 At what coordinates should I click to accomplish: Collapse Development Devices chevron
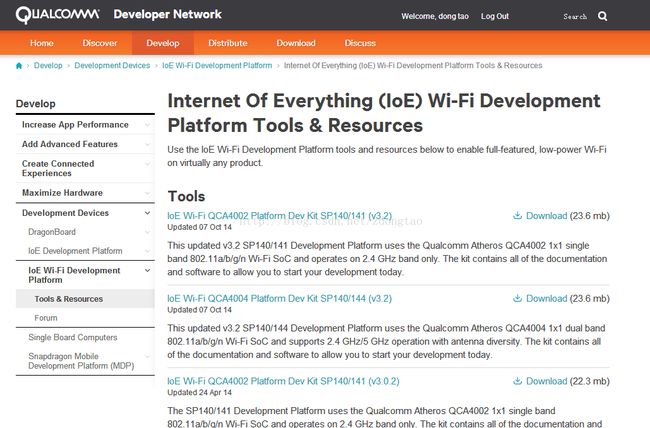click(x=147, y=213)
